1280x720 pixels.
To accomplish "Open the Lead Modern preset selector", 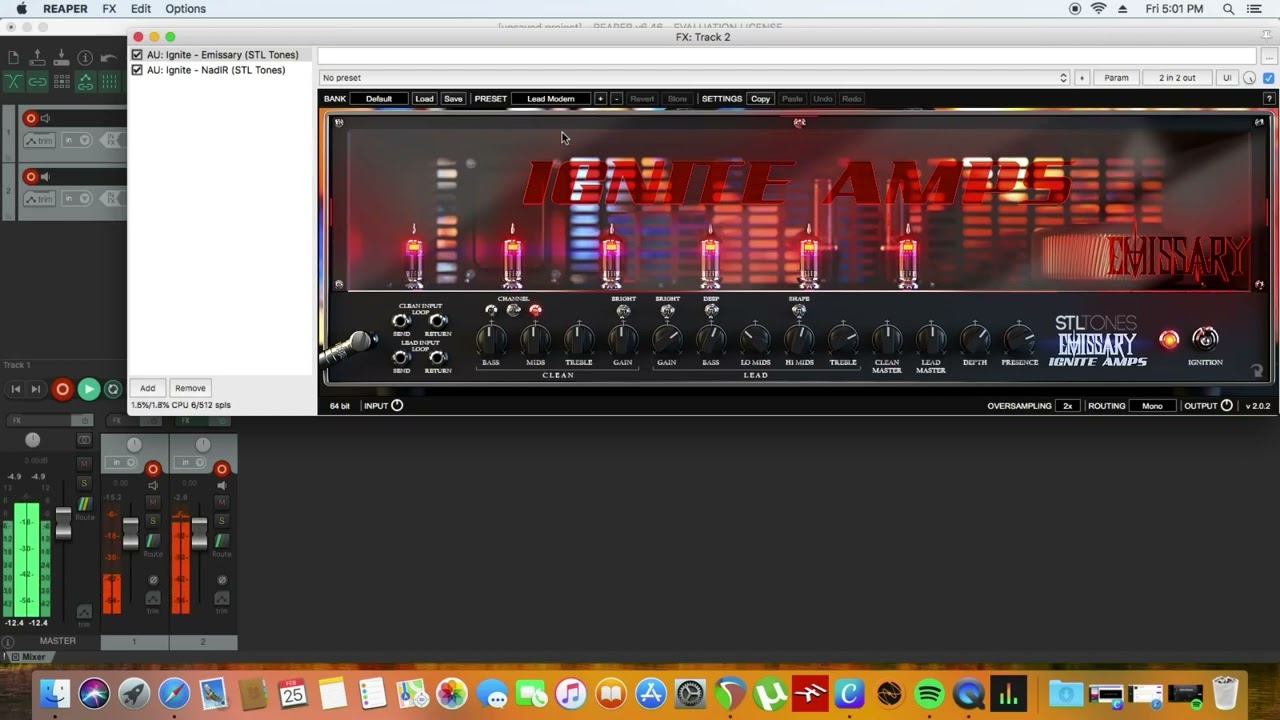I will (x=551, y=99).
